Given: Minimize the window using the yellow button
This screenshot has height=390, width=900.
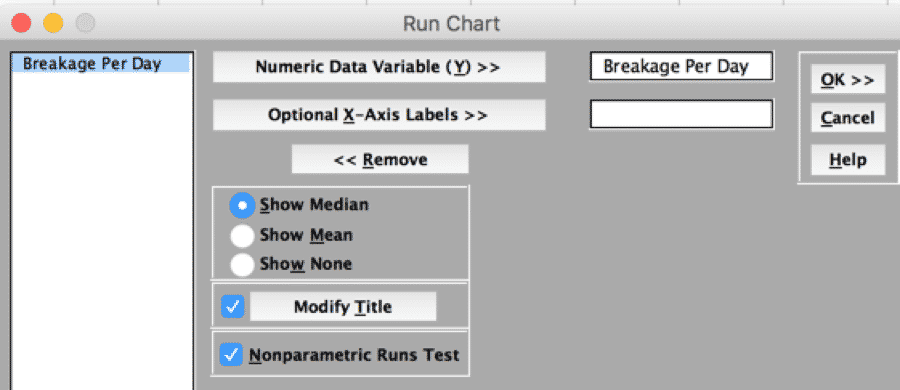Looking at the screenshot, I should 53,24.
